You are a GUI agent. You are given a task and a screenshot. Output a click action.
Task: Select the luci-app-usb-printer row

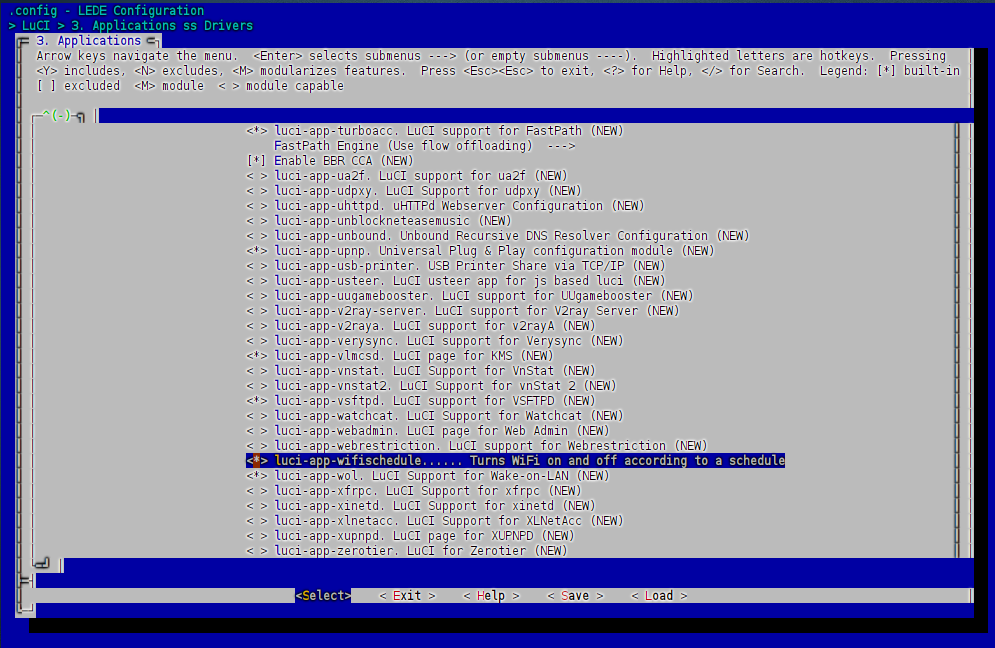pos(456,266)
